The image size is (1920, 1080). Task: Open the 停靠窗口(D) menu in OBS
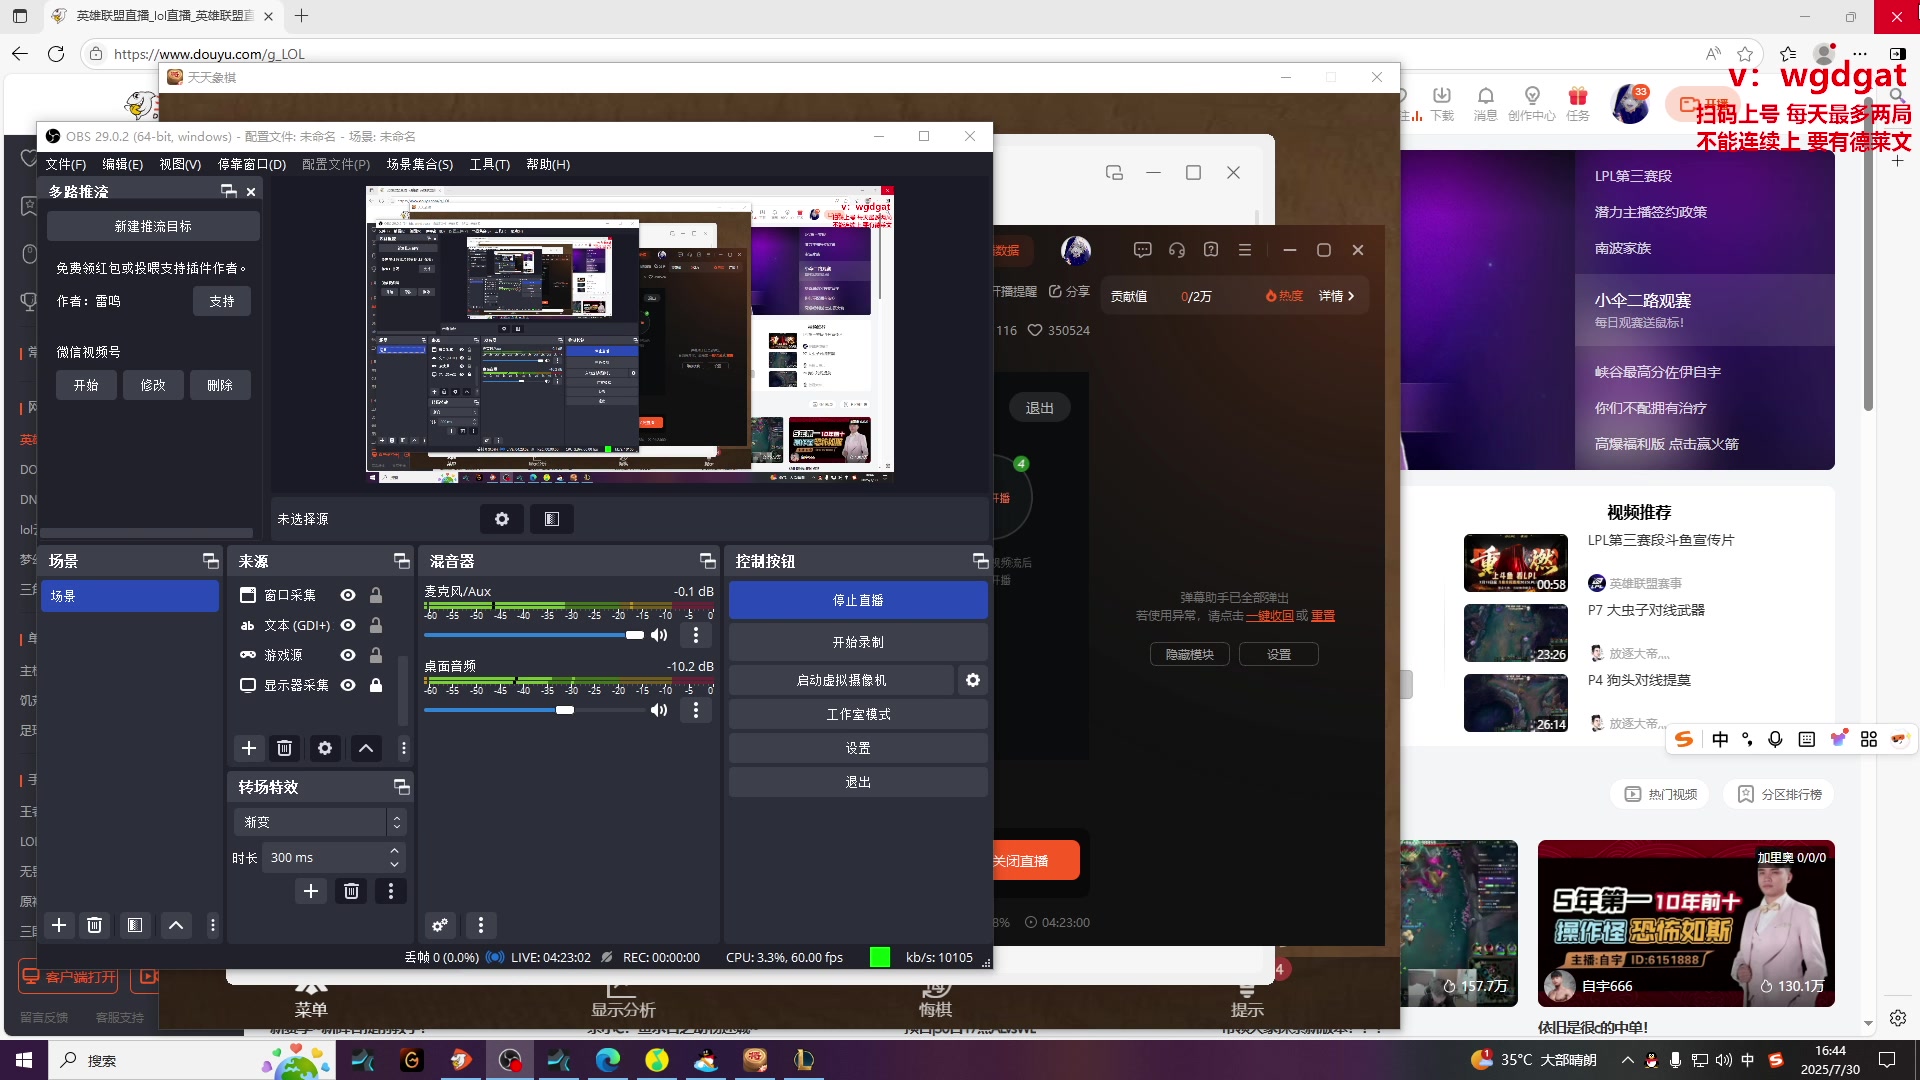coord(252,164)
